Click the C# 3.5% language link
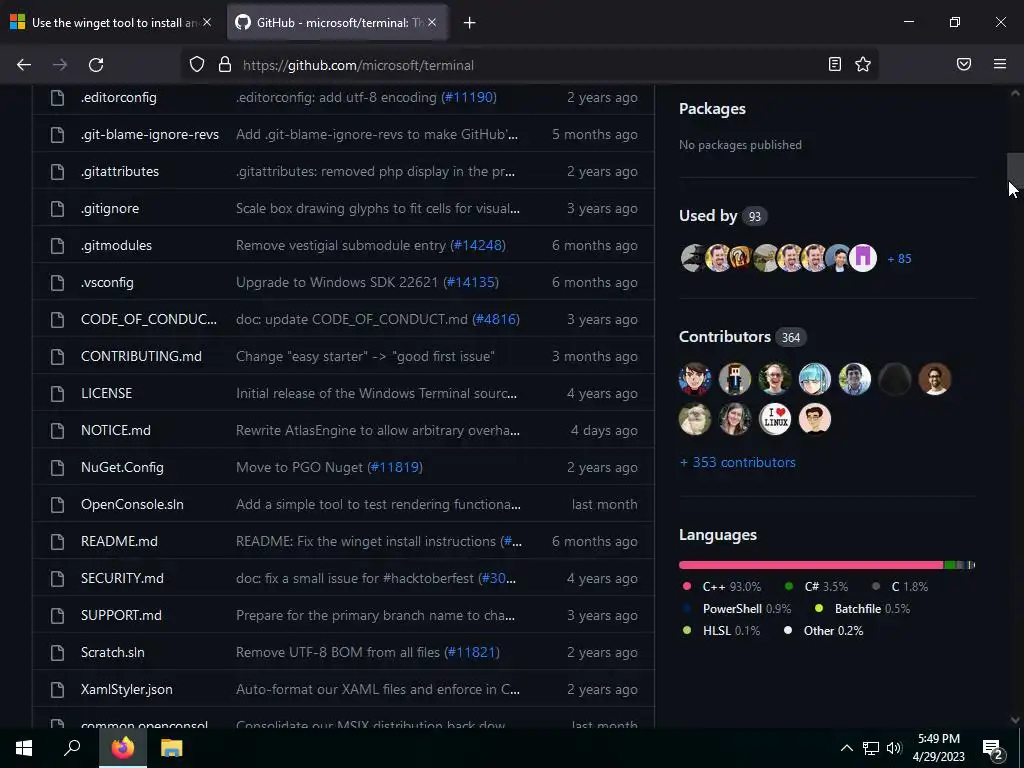This screenshot has width=1024, height=768. 817,586
